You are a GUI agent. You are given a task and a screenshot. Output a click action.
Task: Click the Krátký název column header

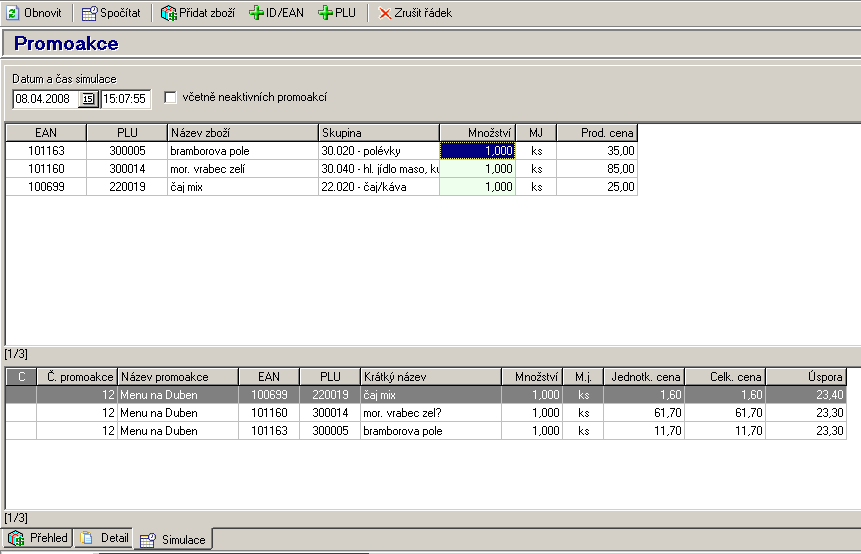430,377
